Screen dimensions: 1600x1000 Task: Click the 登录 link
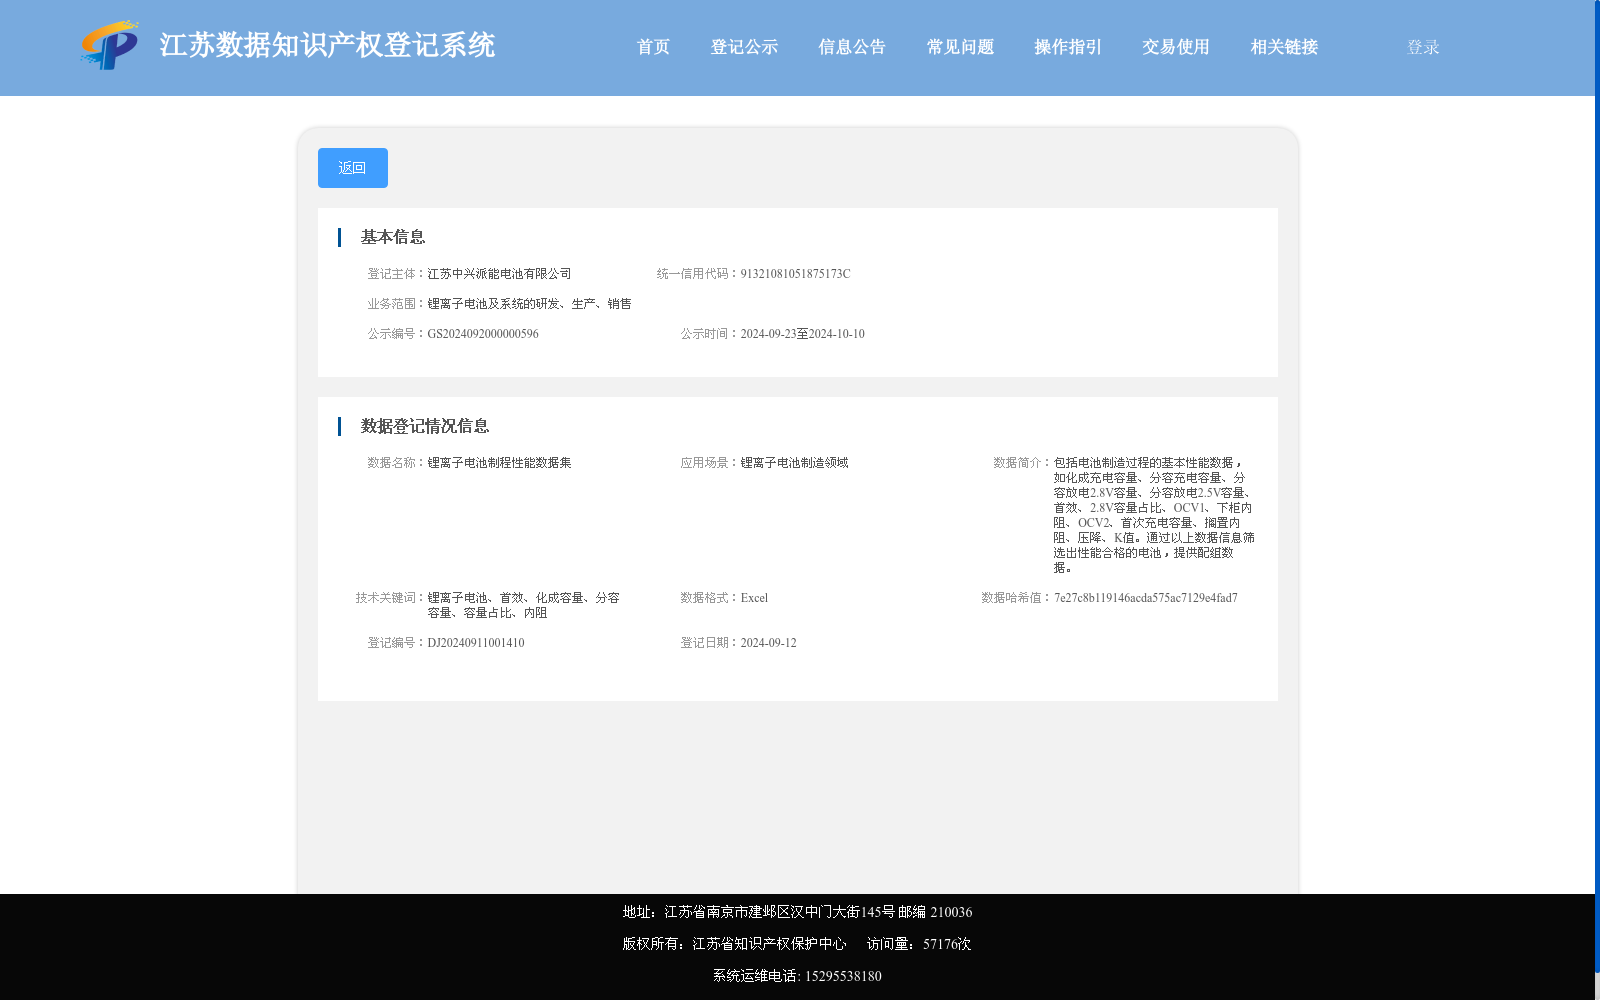pyautogui.click(x=1423, y=47)
